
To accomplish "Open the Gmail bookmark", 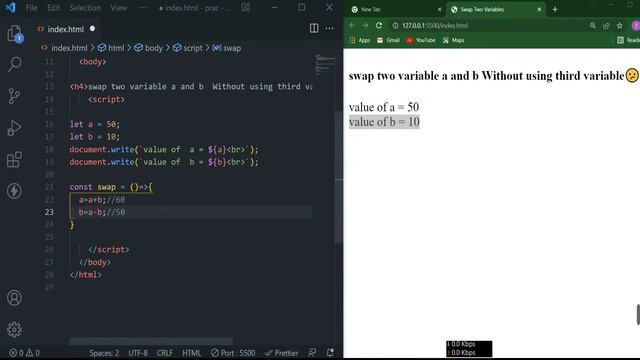I will (388, 40).
